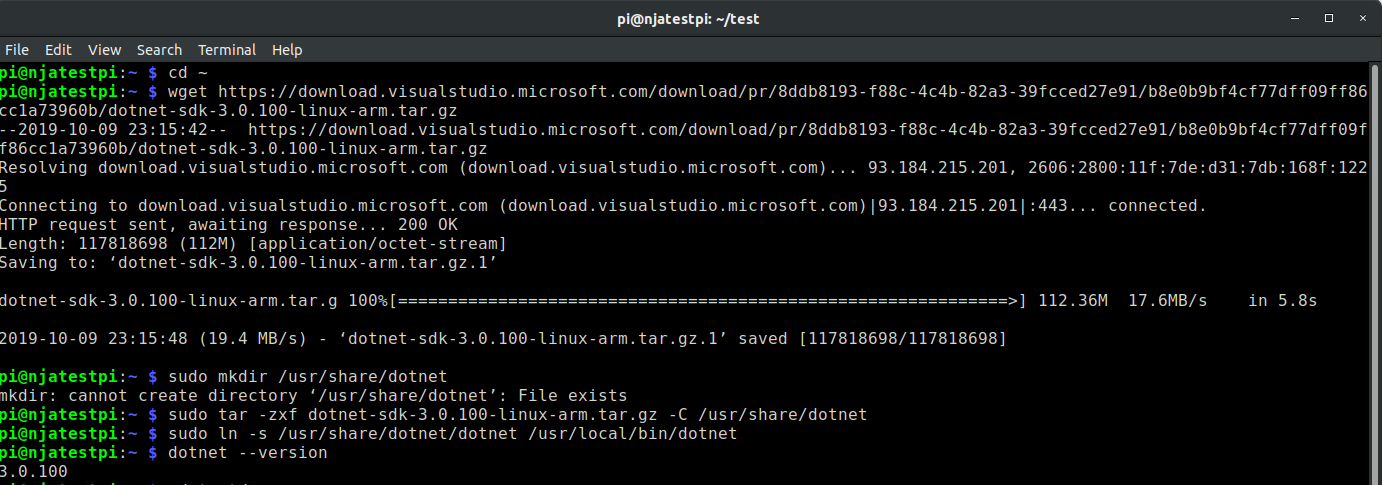Minimize the terminal window
Image resolution: width=1382 pixels, height=485 pixels.
click(x=1300, y=18)
